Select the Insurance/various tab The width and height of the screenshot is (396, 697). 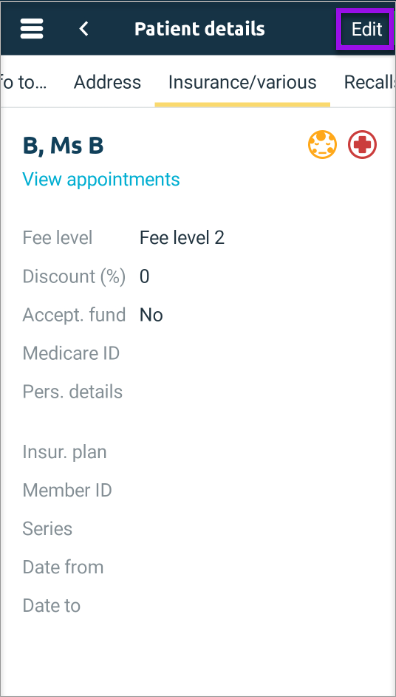[242, 82]
